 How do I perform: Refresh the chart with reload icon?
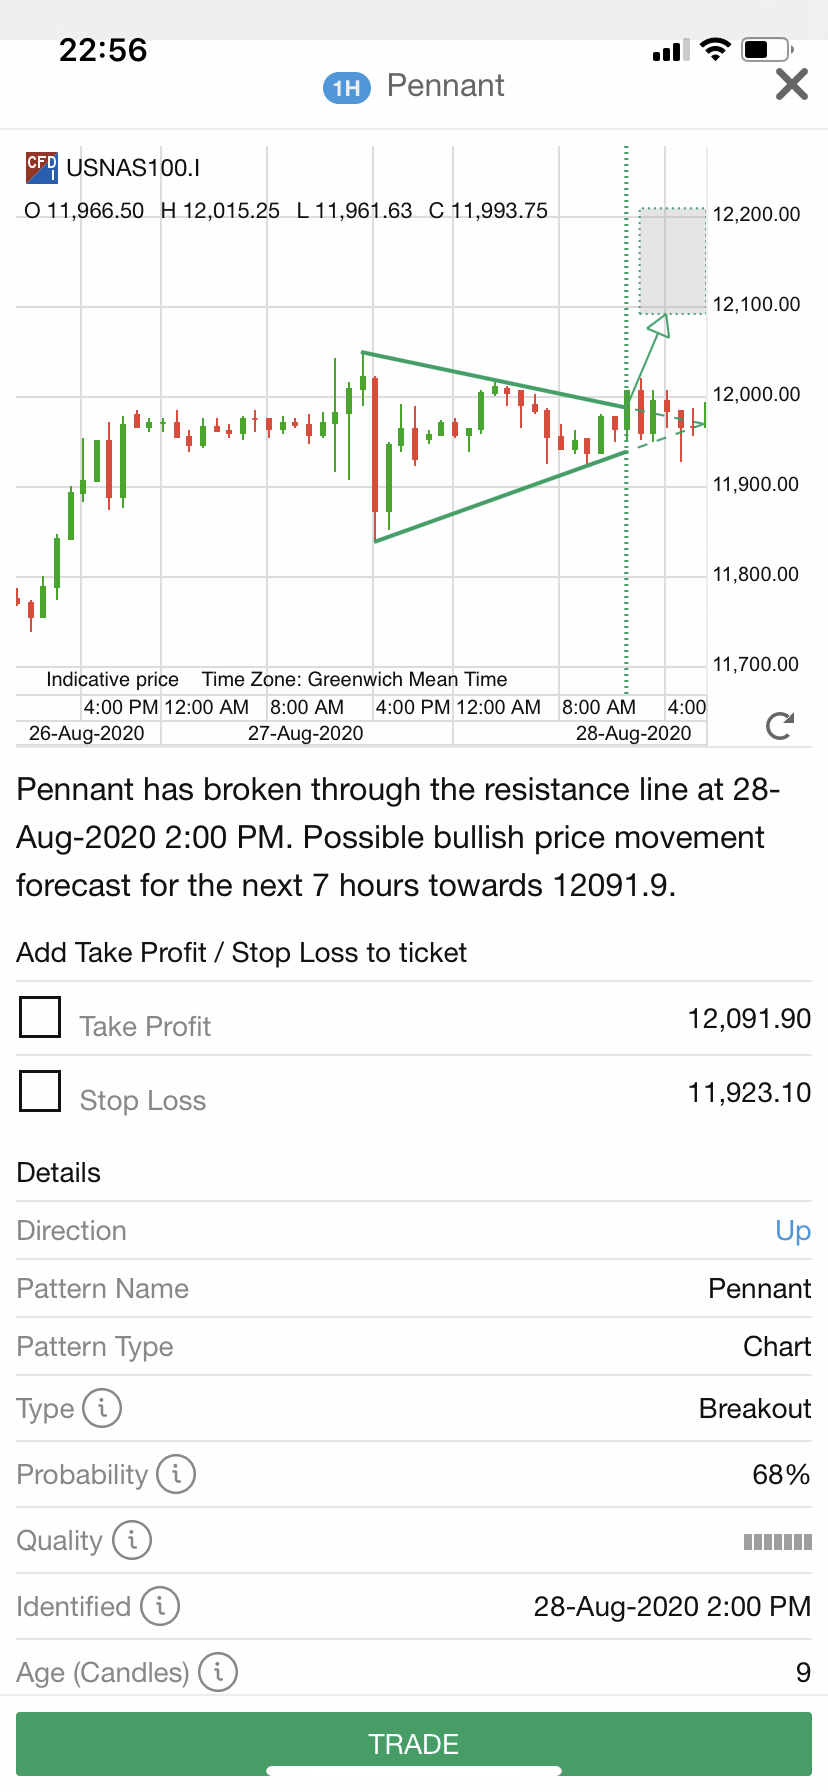(779, 725)
